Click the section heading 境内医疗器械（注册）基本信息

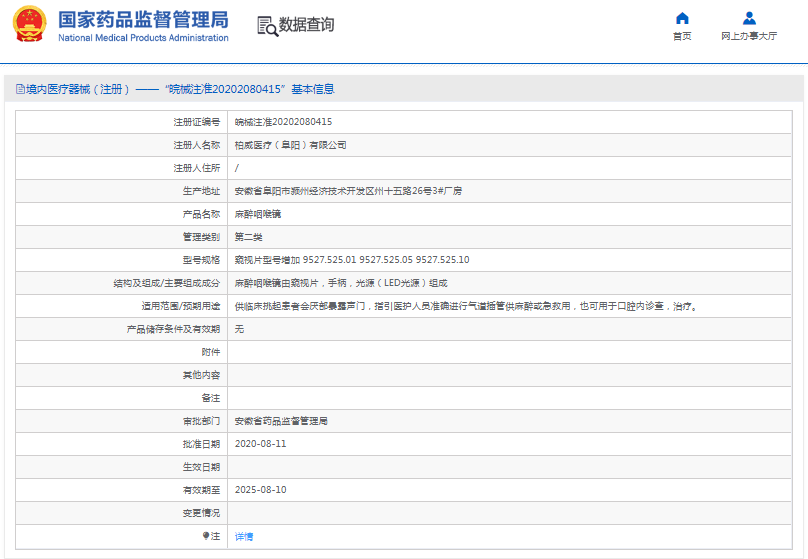click(x=181, y=89)
